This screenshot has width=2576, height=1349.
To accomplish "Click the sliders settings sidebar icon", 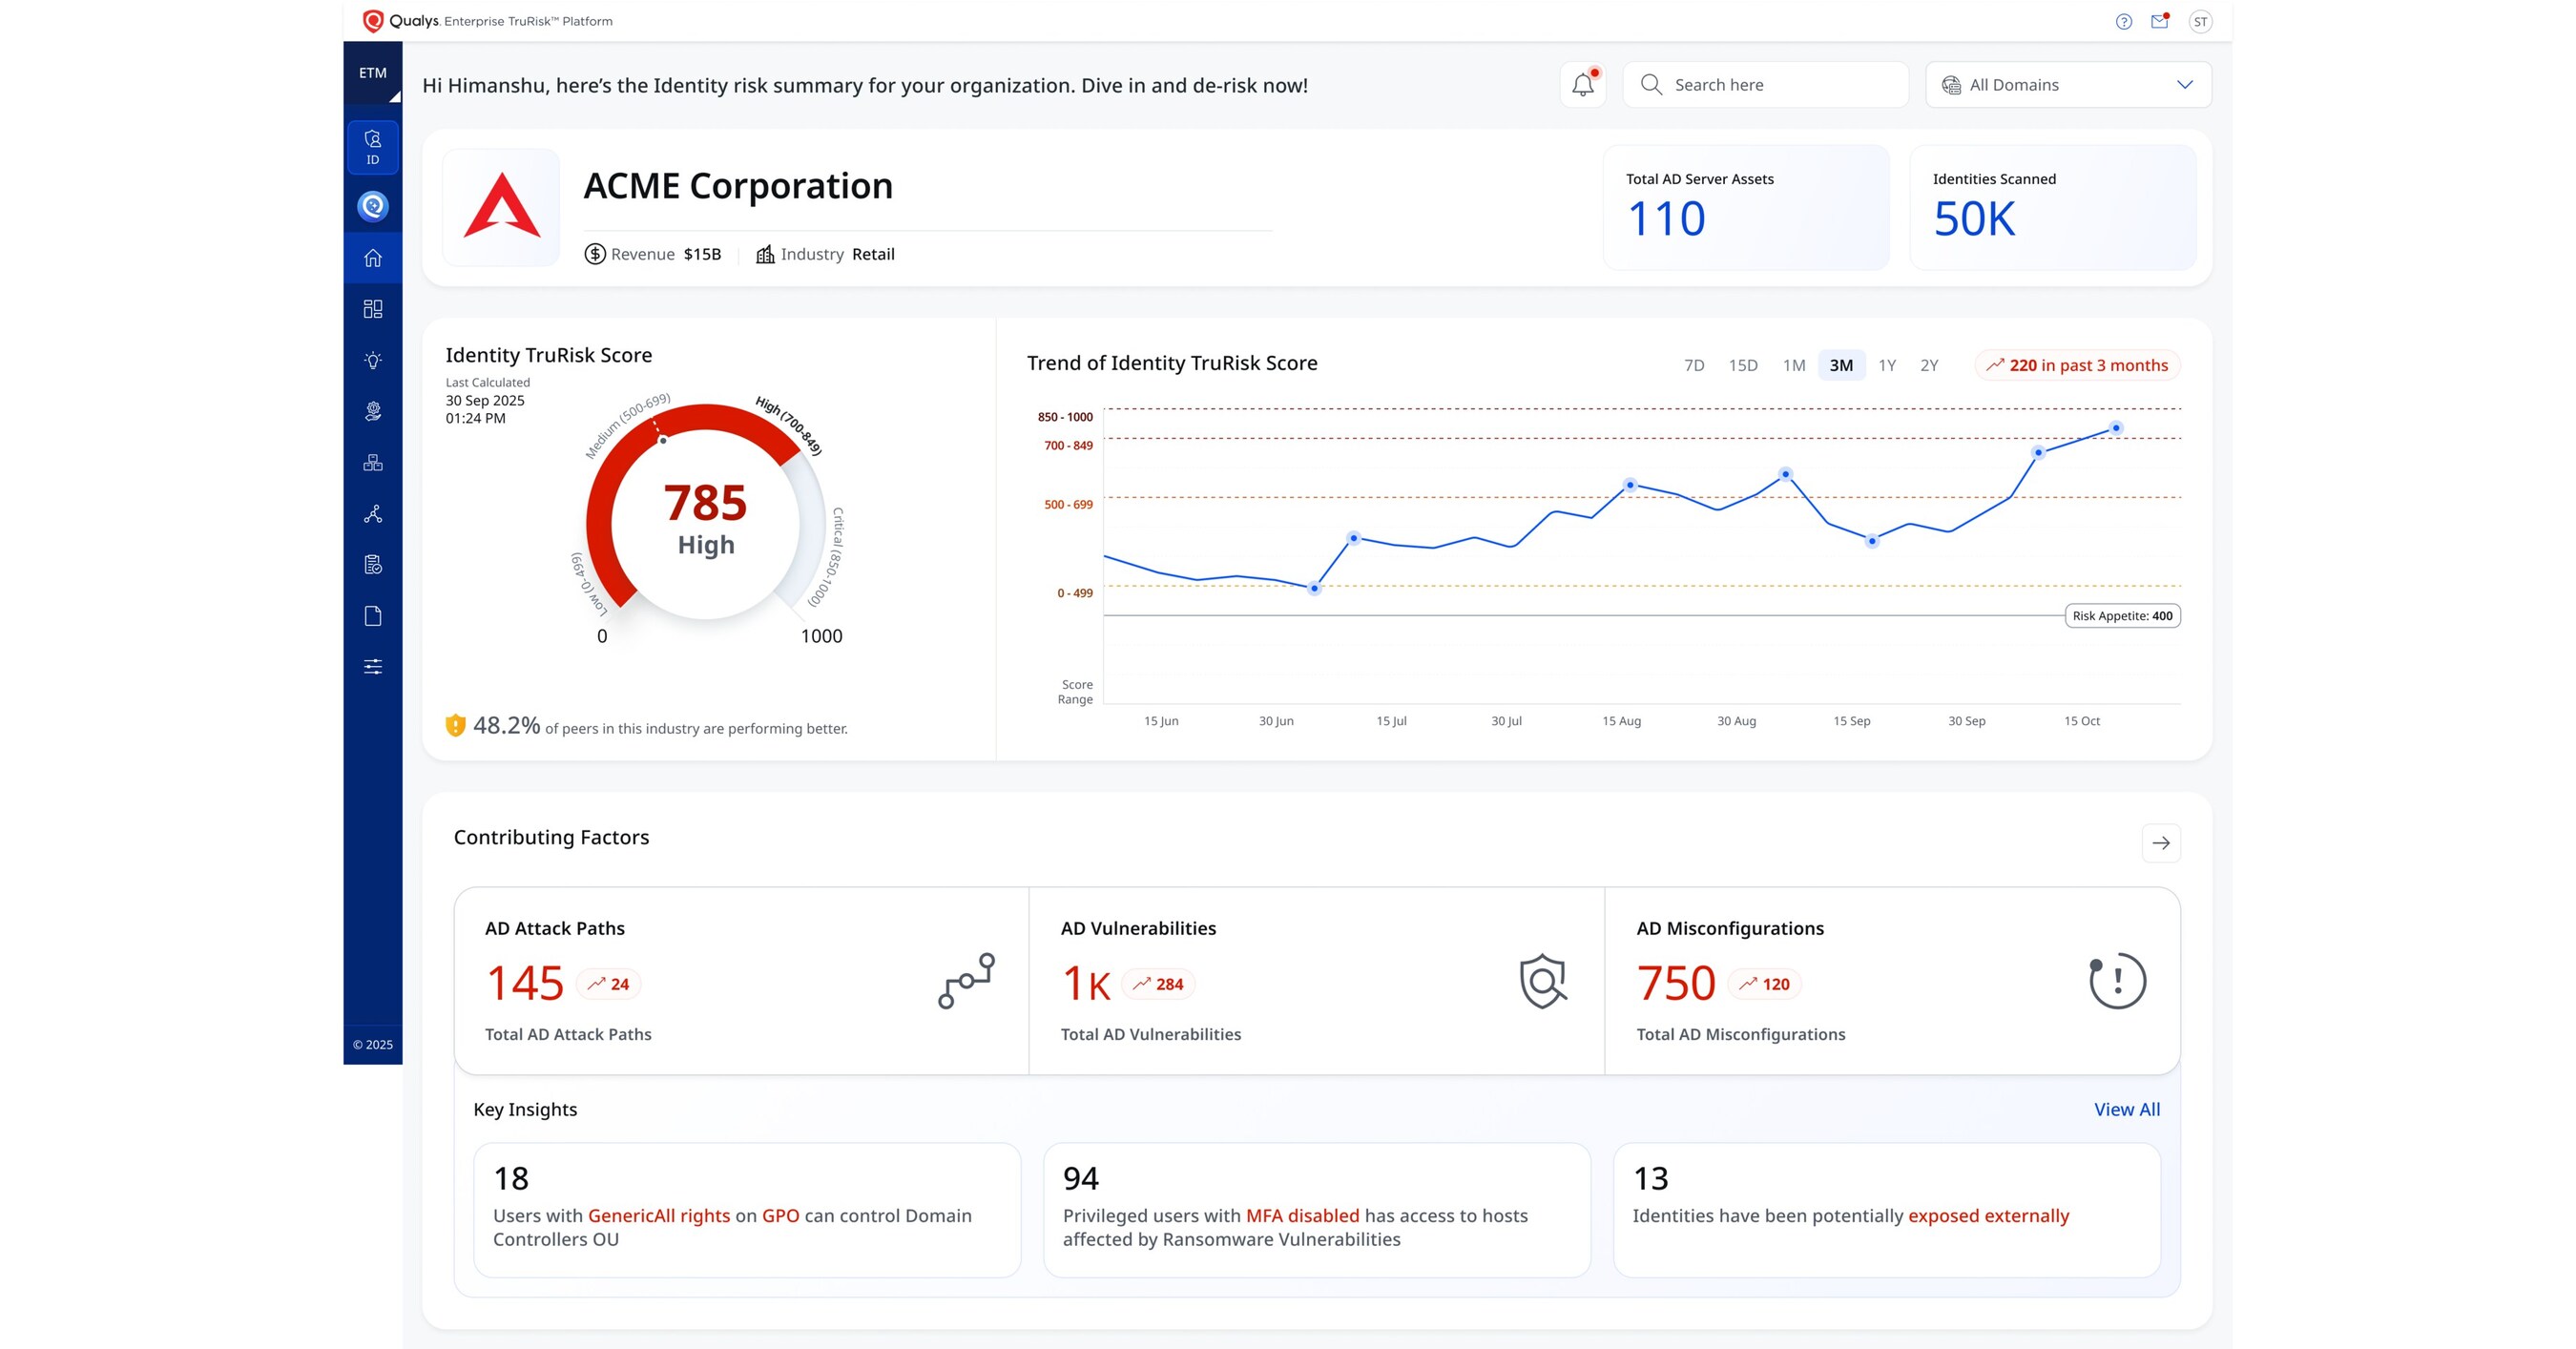I will (373, 667).
